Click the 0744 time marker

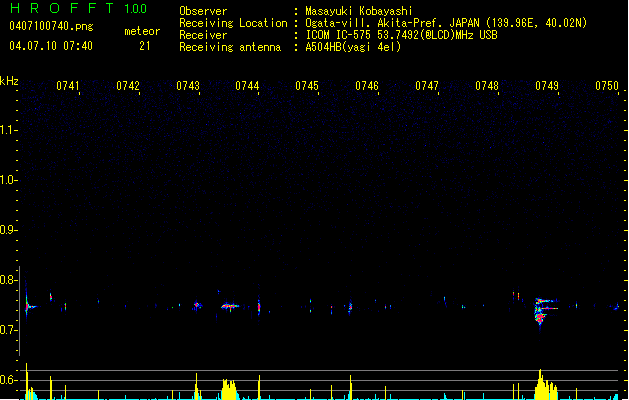coord(247,86)
